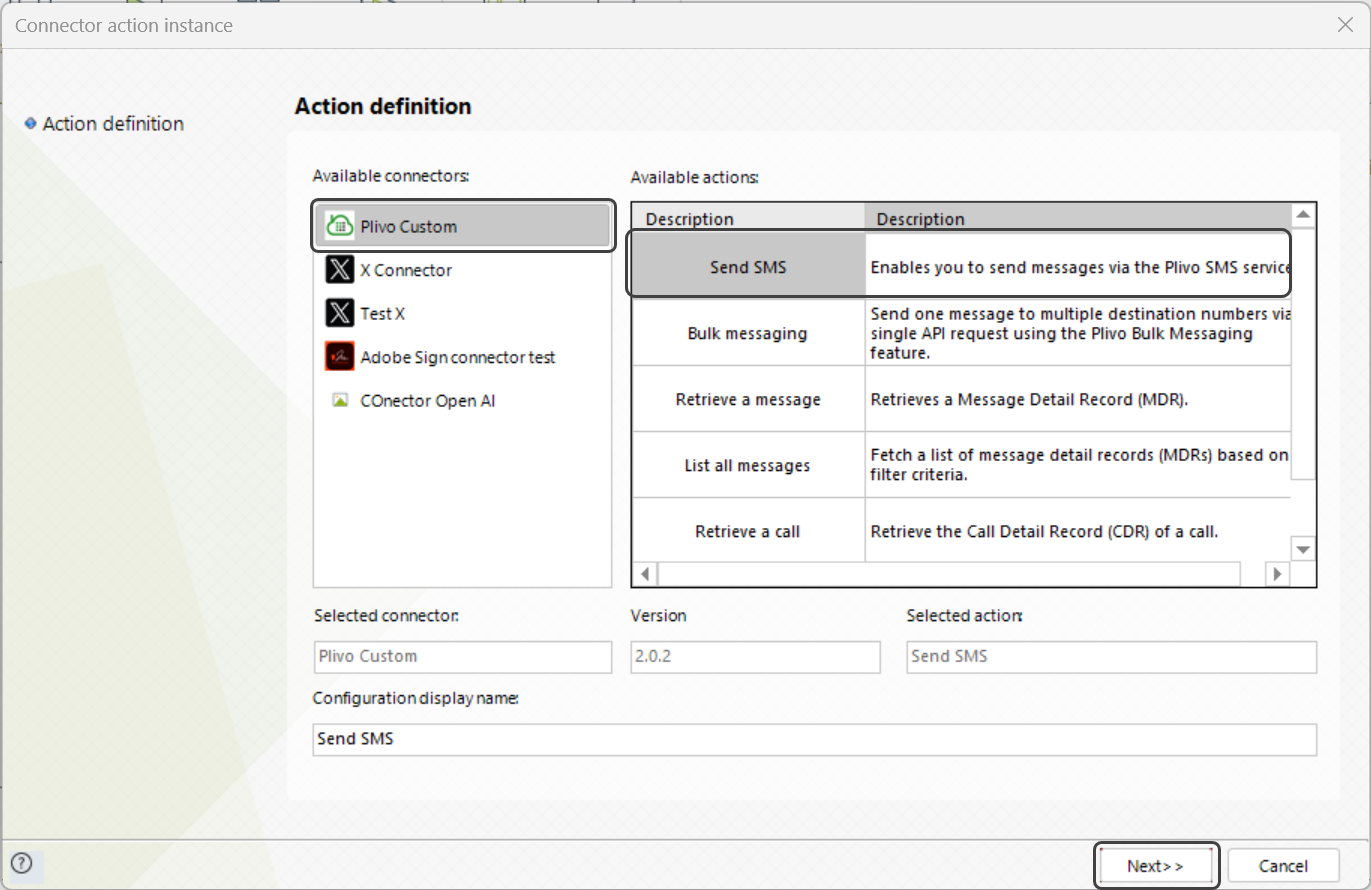Image resolution: width=1371 pixels, height=890 pixels.
Task: Click the COnector Open AI icon
Action: (x=340, y=400)
